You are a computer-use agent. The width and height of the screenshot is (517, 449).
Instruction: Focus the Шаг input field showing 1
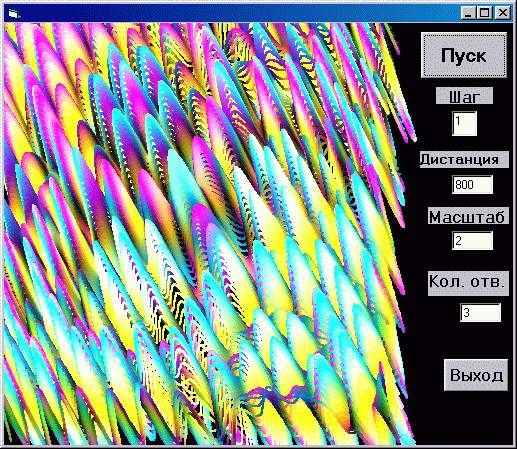tap(464, 123)
